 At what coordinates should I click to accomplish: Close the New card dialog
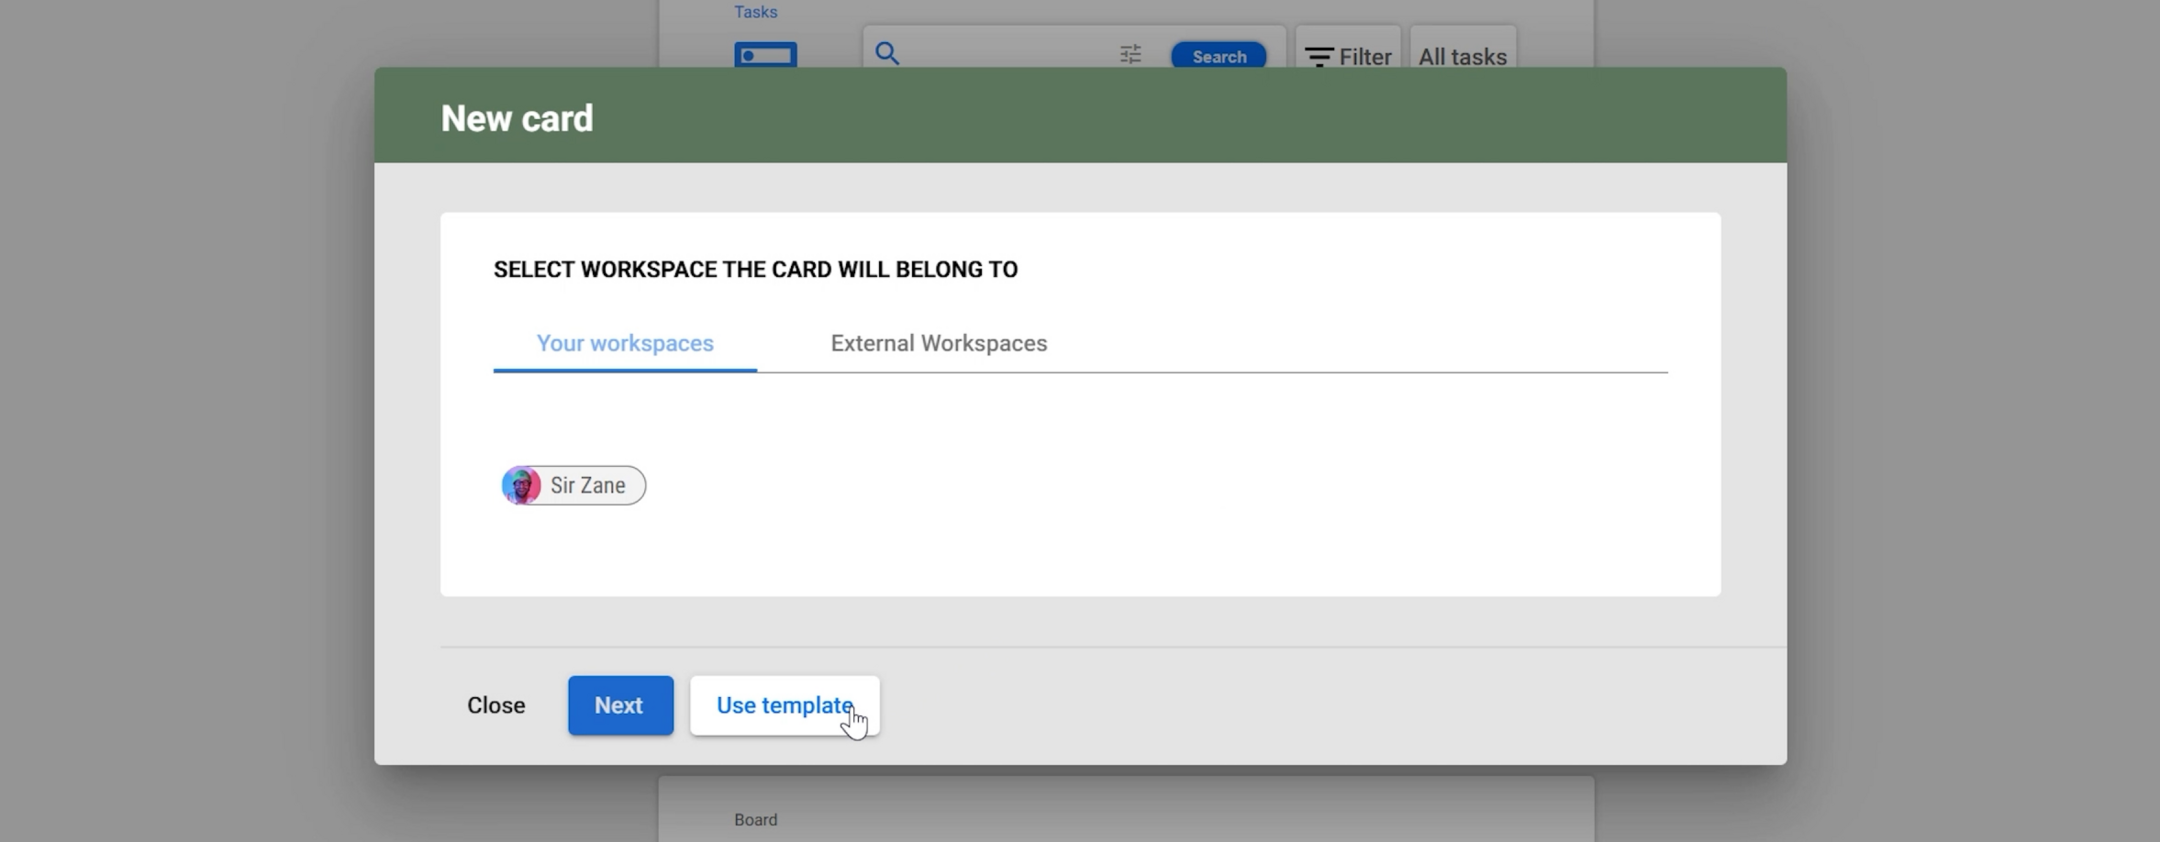[496, 706]
